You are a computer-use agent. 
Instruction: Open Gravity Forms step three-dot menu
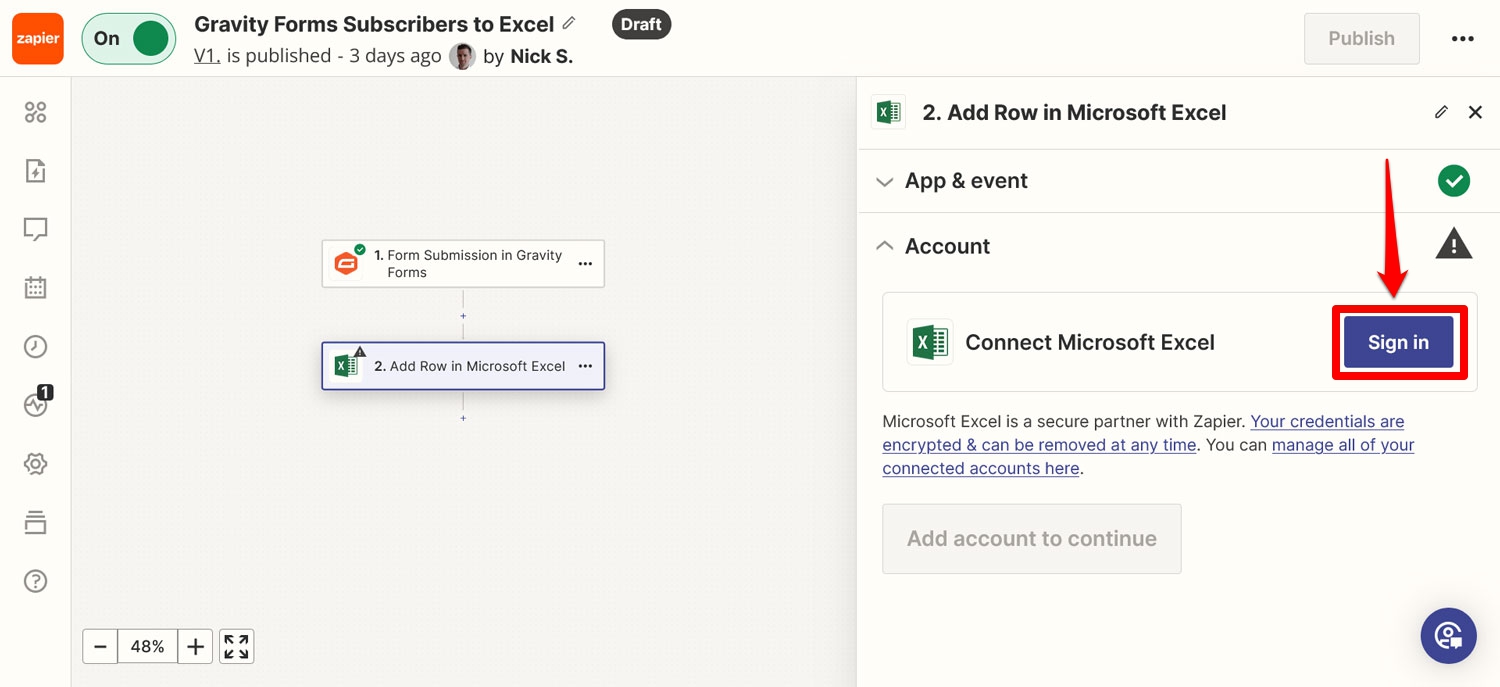585,264
